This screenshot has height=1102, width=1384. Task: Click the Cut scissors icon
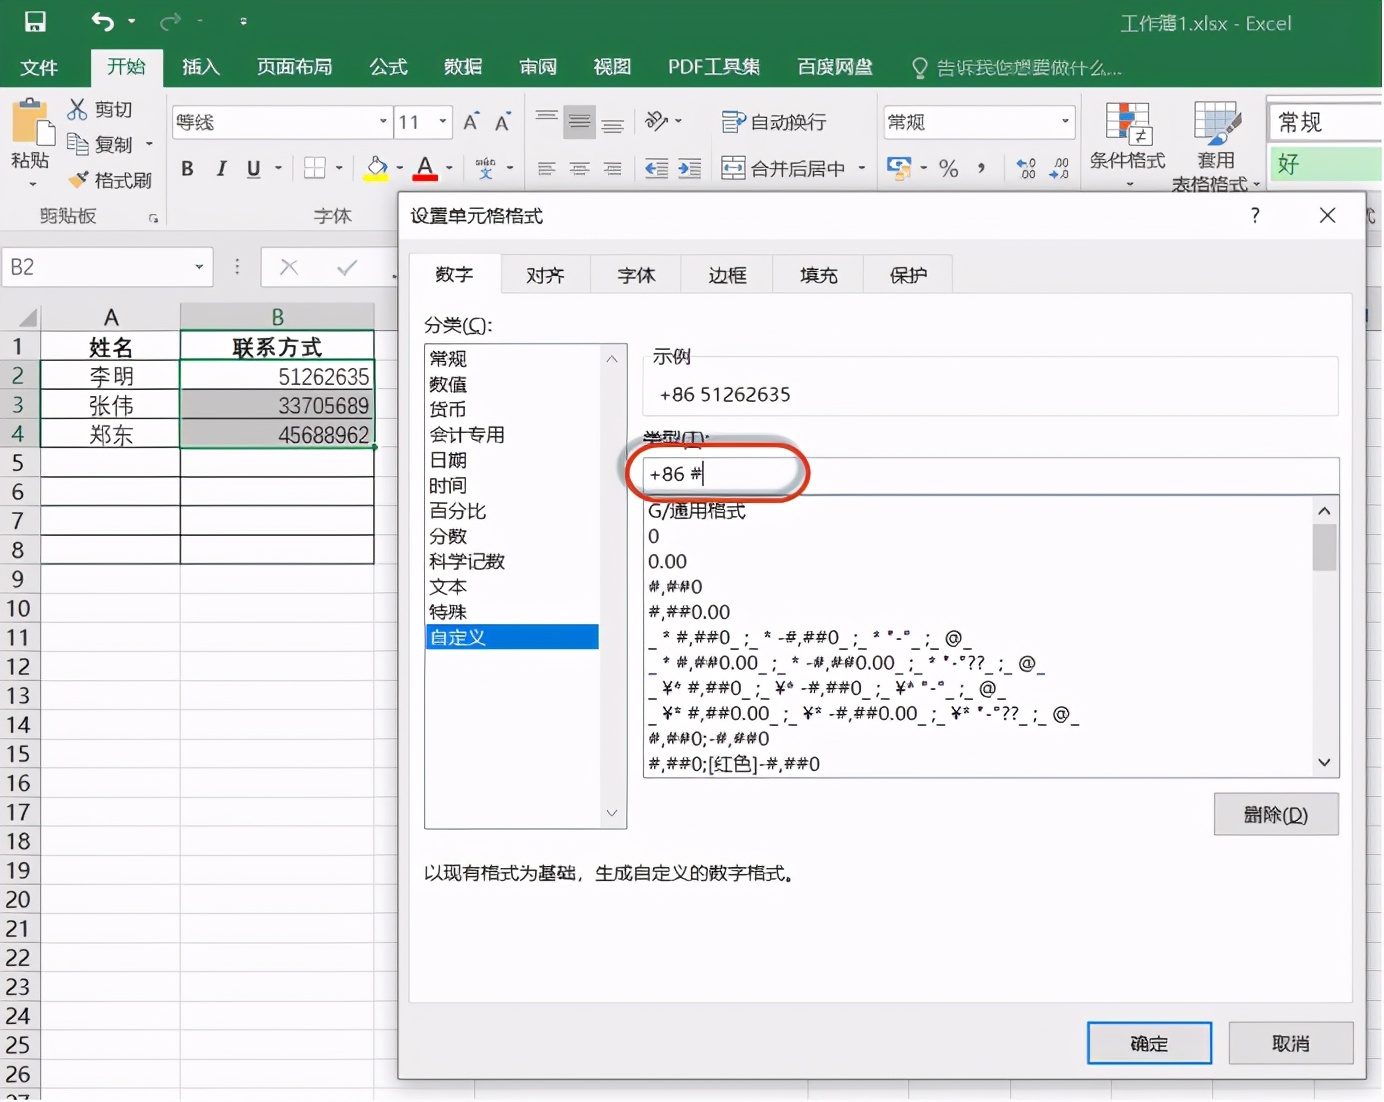[77, 109]
